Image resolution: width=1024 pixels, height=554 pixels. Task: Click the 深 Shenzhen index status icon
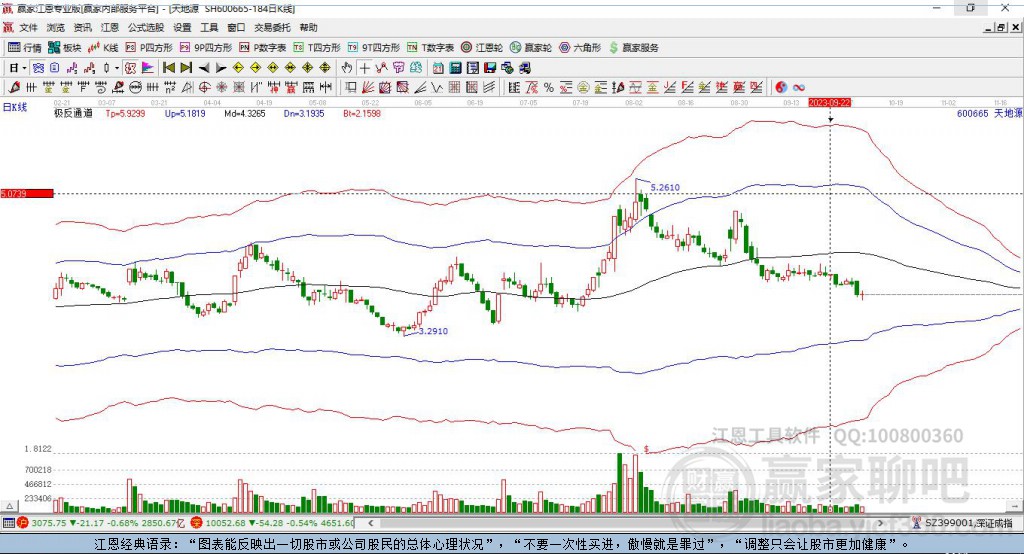[197, 523]
